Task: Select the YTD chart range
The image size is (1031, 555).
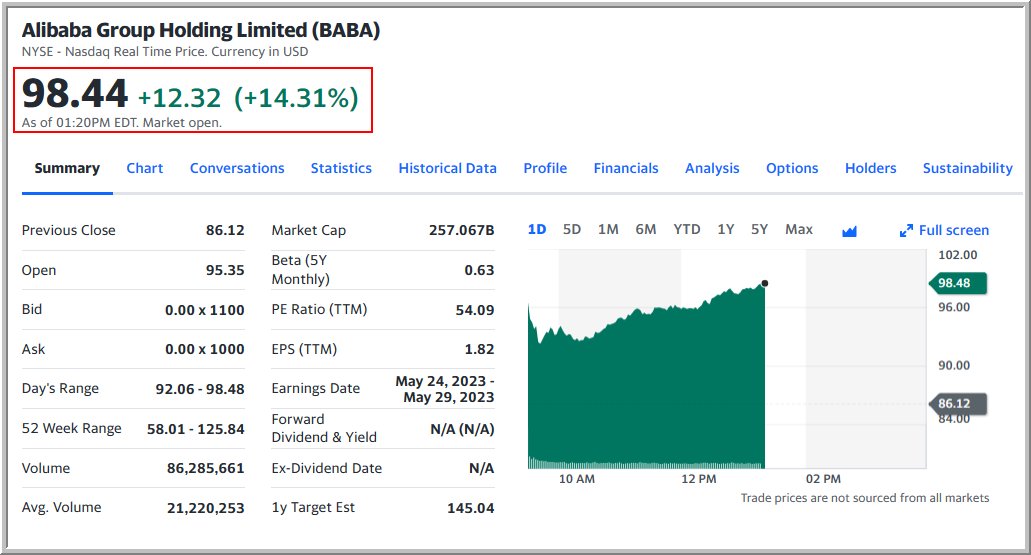Action: click(687, 229)
